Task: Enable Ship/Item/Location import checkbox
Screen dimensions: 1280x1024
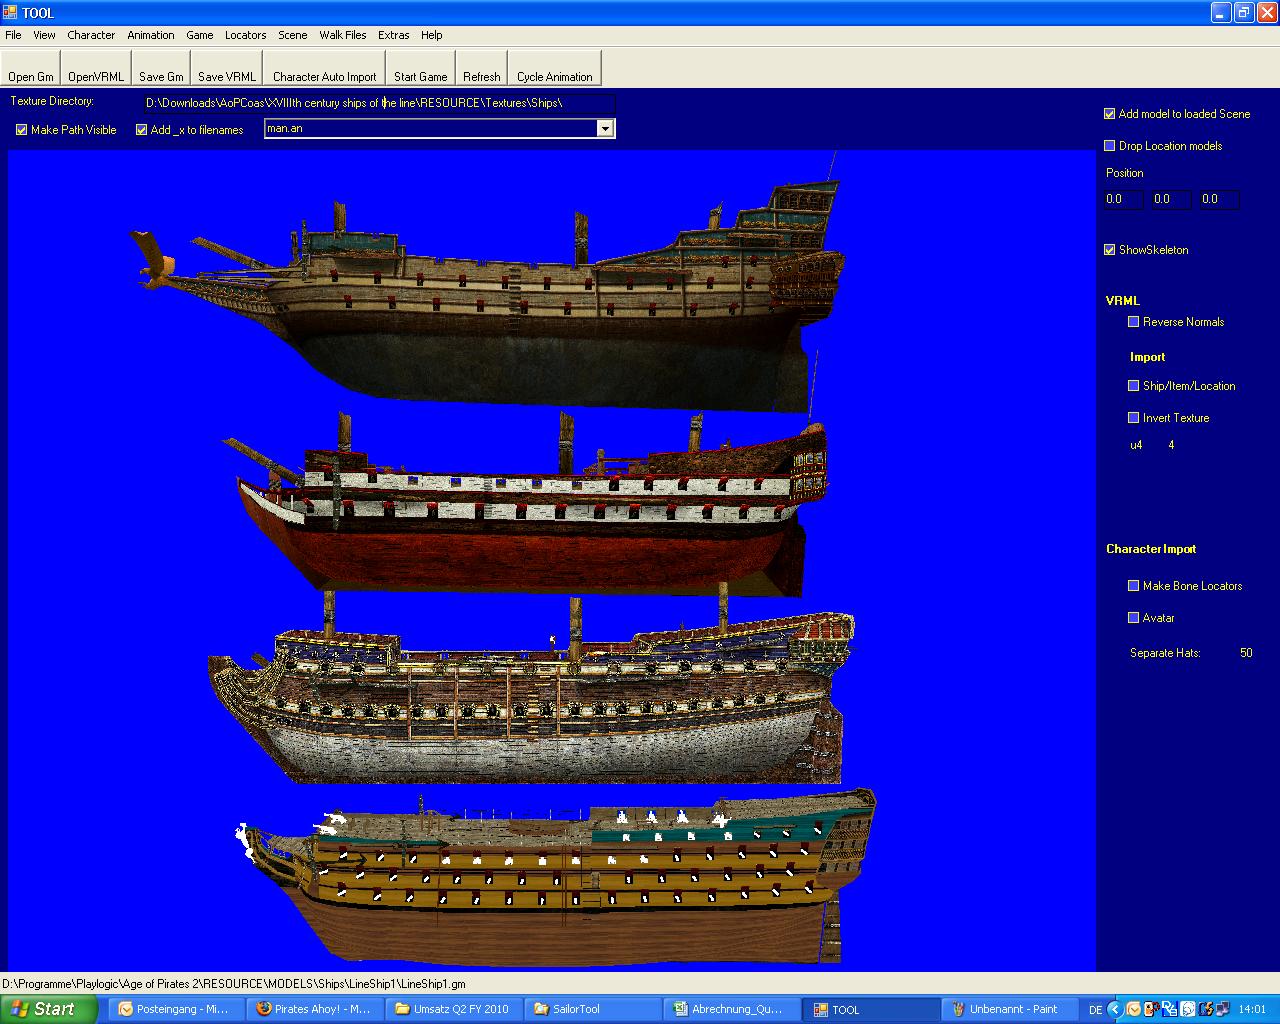Action: 1134,386
